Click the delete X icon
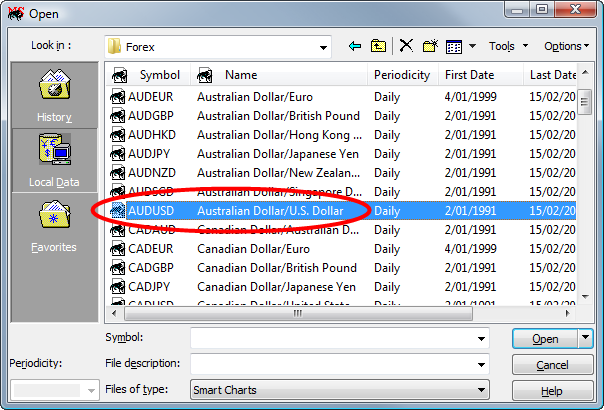604x410 pixels. tap(406, 46)
